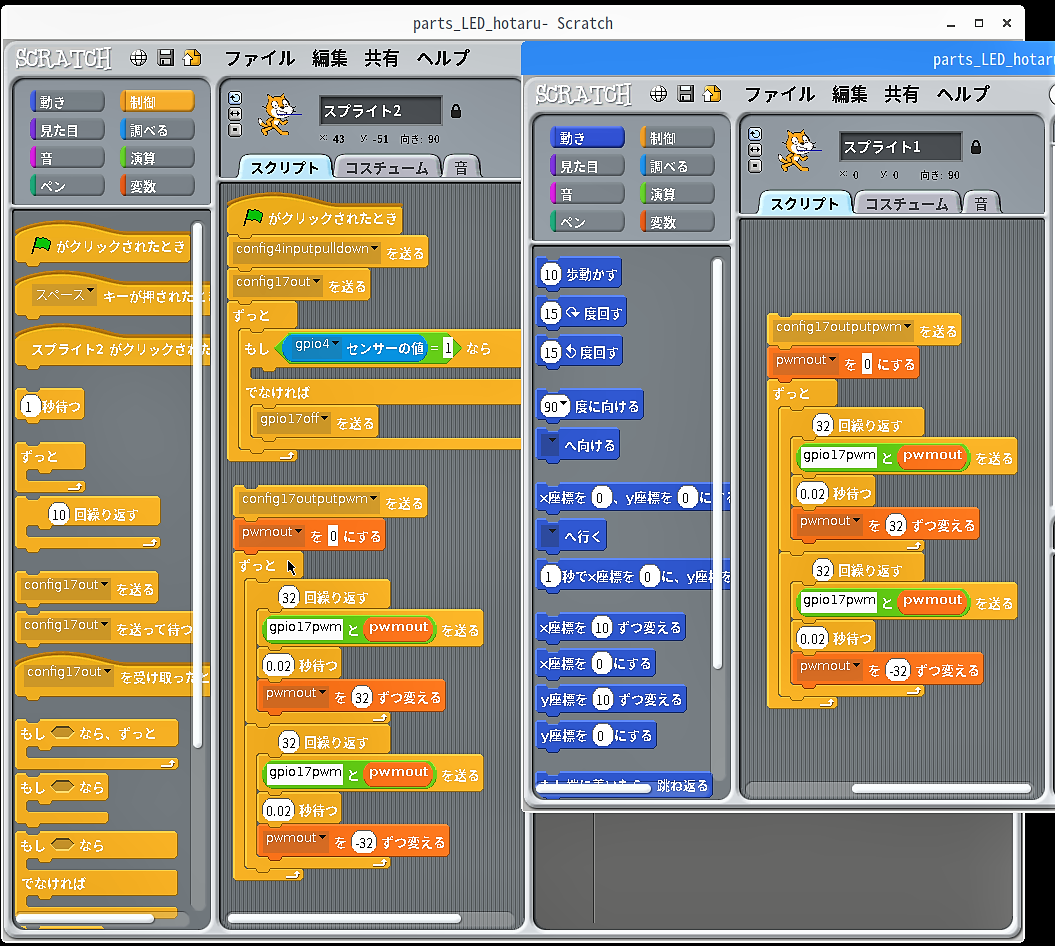Image resolution: width=1055 pixels, height=946 pixels.
Task: Click the language globe icon in right Scratch window
Action: tap(659, 94)
